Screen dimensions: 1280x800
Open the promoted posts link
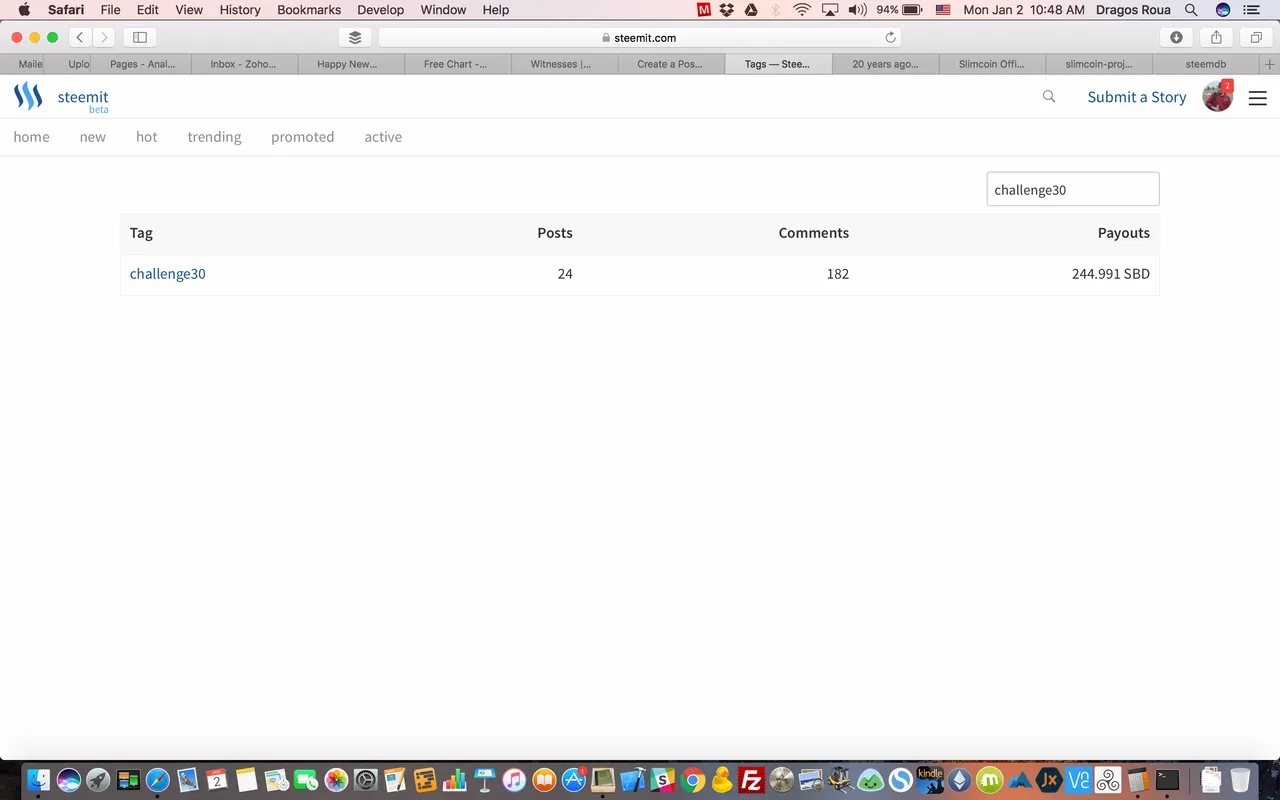[x=303, y=137]
